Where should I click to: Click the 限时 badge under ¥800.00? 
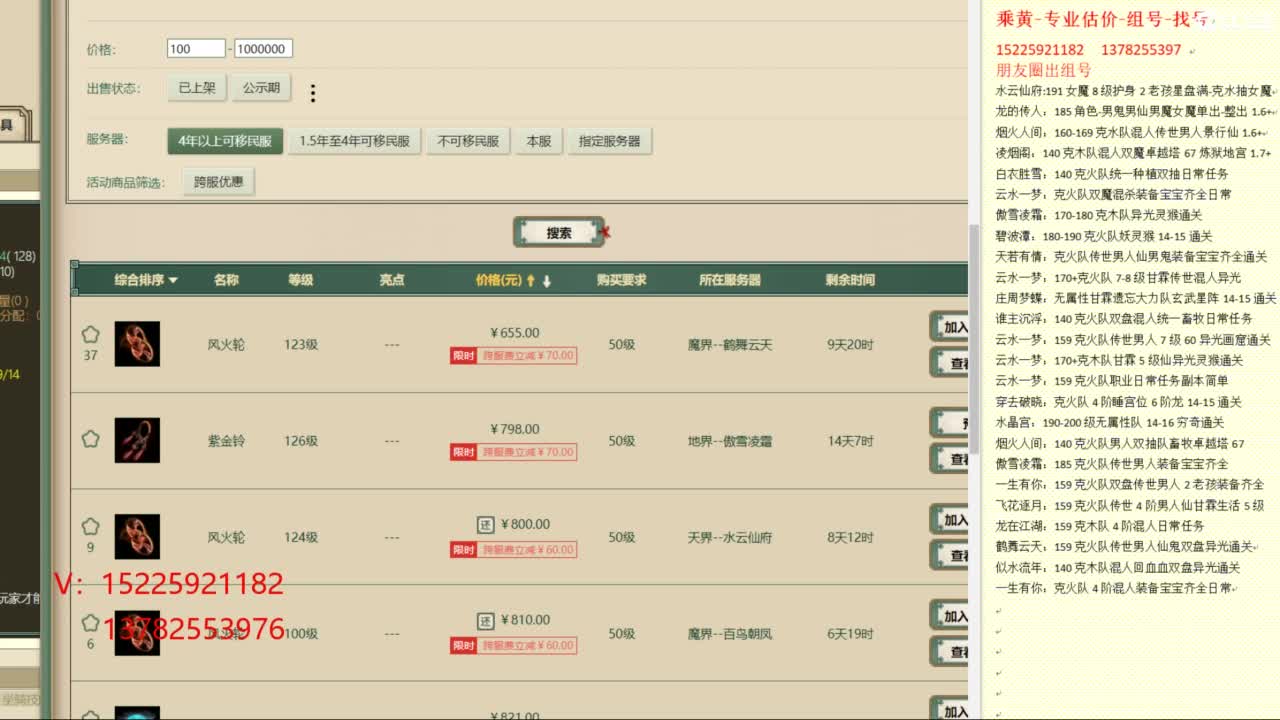click(463, 549)
